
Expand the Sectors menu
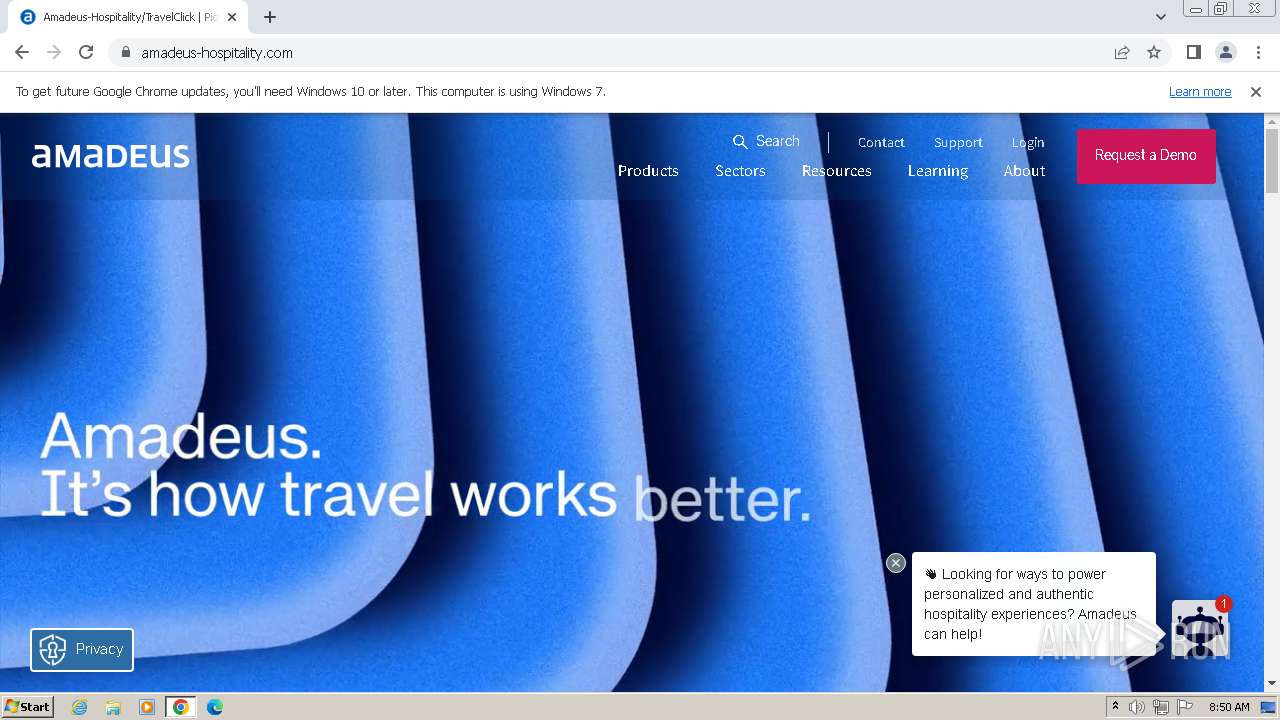pos(740,171)
